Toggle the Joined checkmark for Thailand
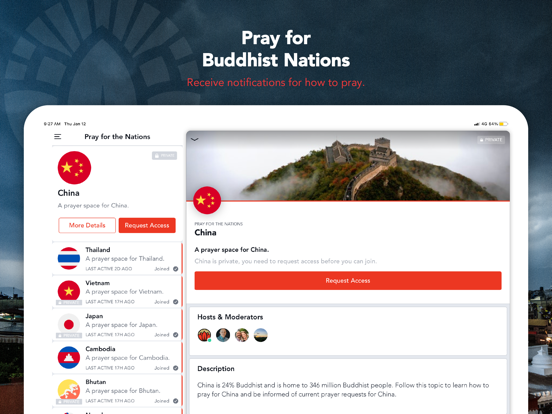 point(175,269)
